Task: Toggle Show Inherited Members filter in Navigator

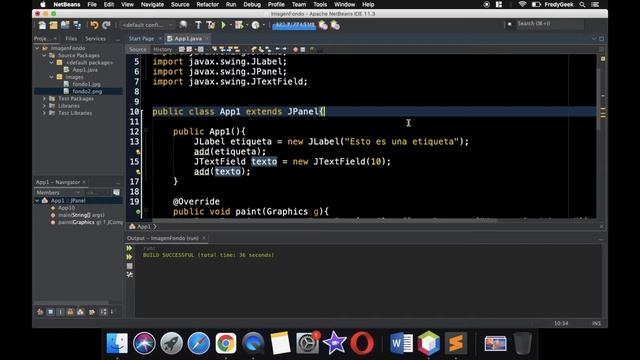Action: click(x=40, y=312)
